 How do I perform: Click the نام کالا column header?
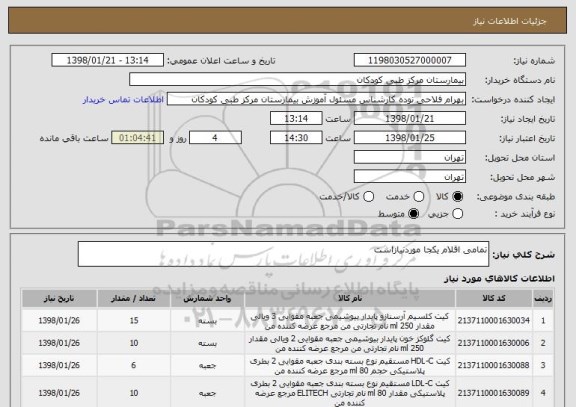350,298
